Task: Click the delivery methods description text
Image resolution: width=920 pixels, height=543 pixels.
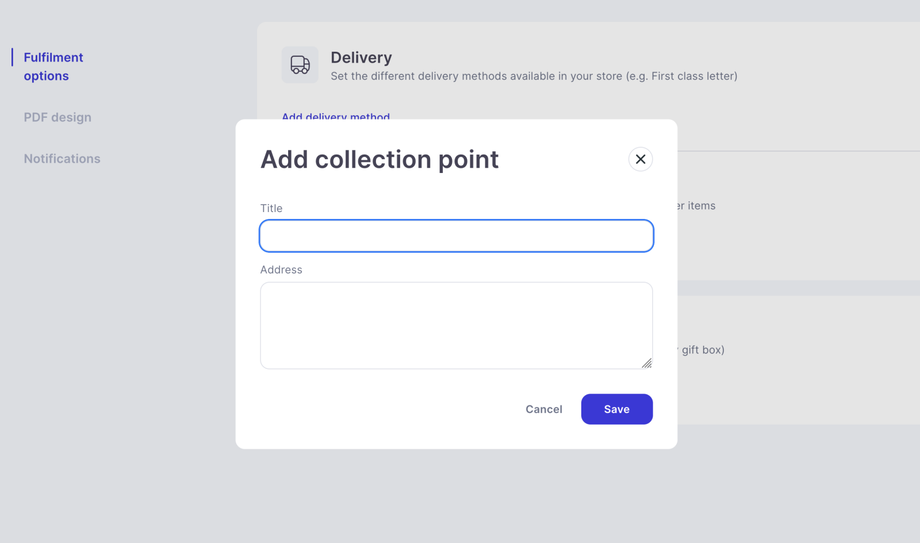Action: tap(534, 76)
